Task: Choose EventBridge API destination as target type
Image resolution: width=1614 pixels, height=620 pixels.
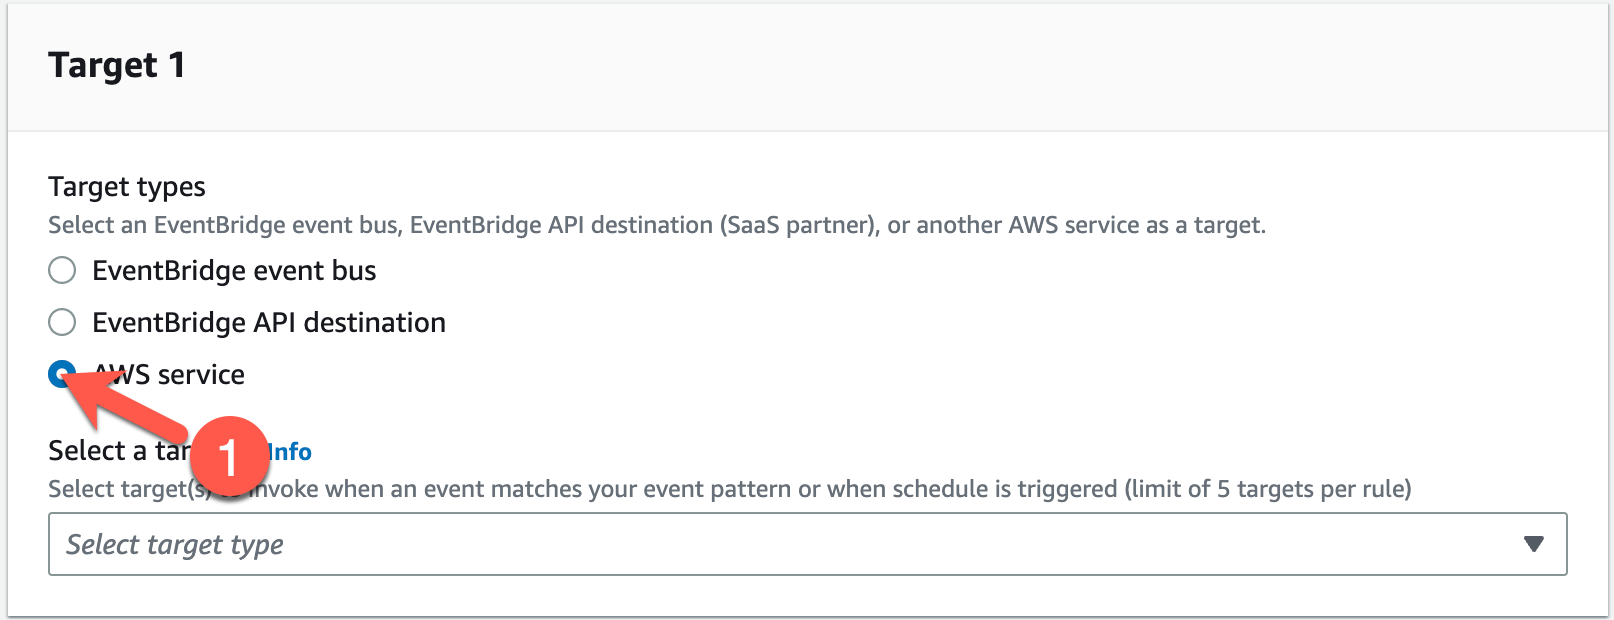Action: click(61, 322)
